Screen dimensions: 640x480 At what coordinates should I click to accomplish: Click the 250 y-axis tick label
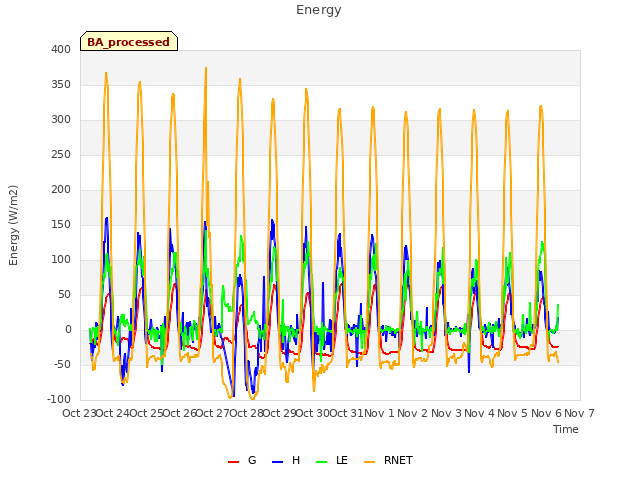[61, 154]
